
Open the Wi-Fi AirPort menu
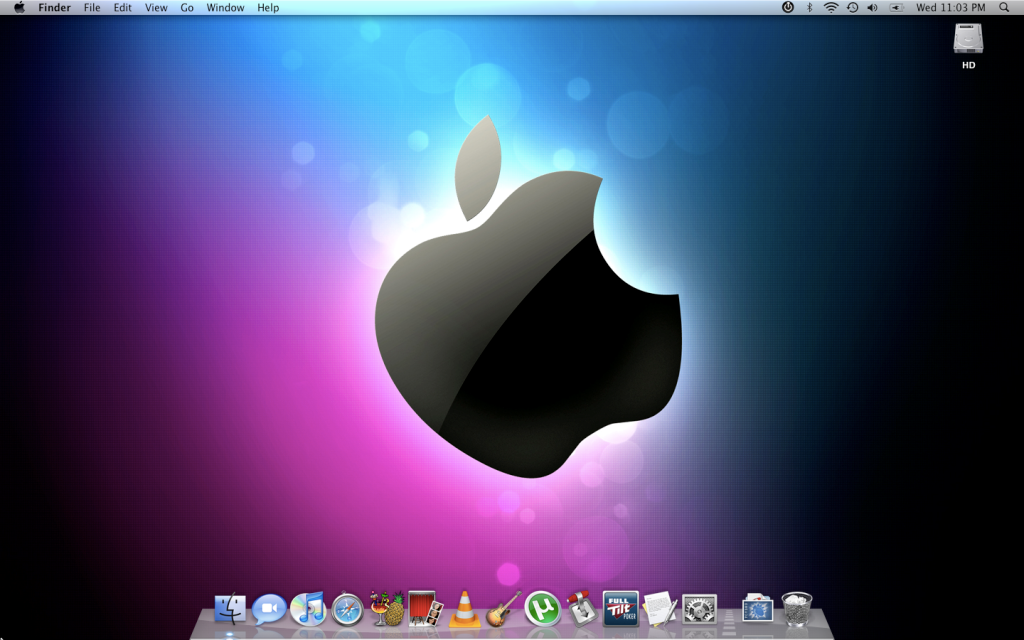point(831,8)
